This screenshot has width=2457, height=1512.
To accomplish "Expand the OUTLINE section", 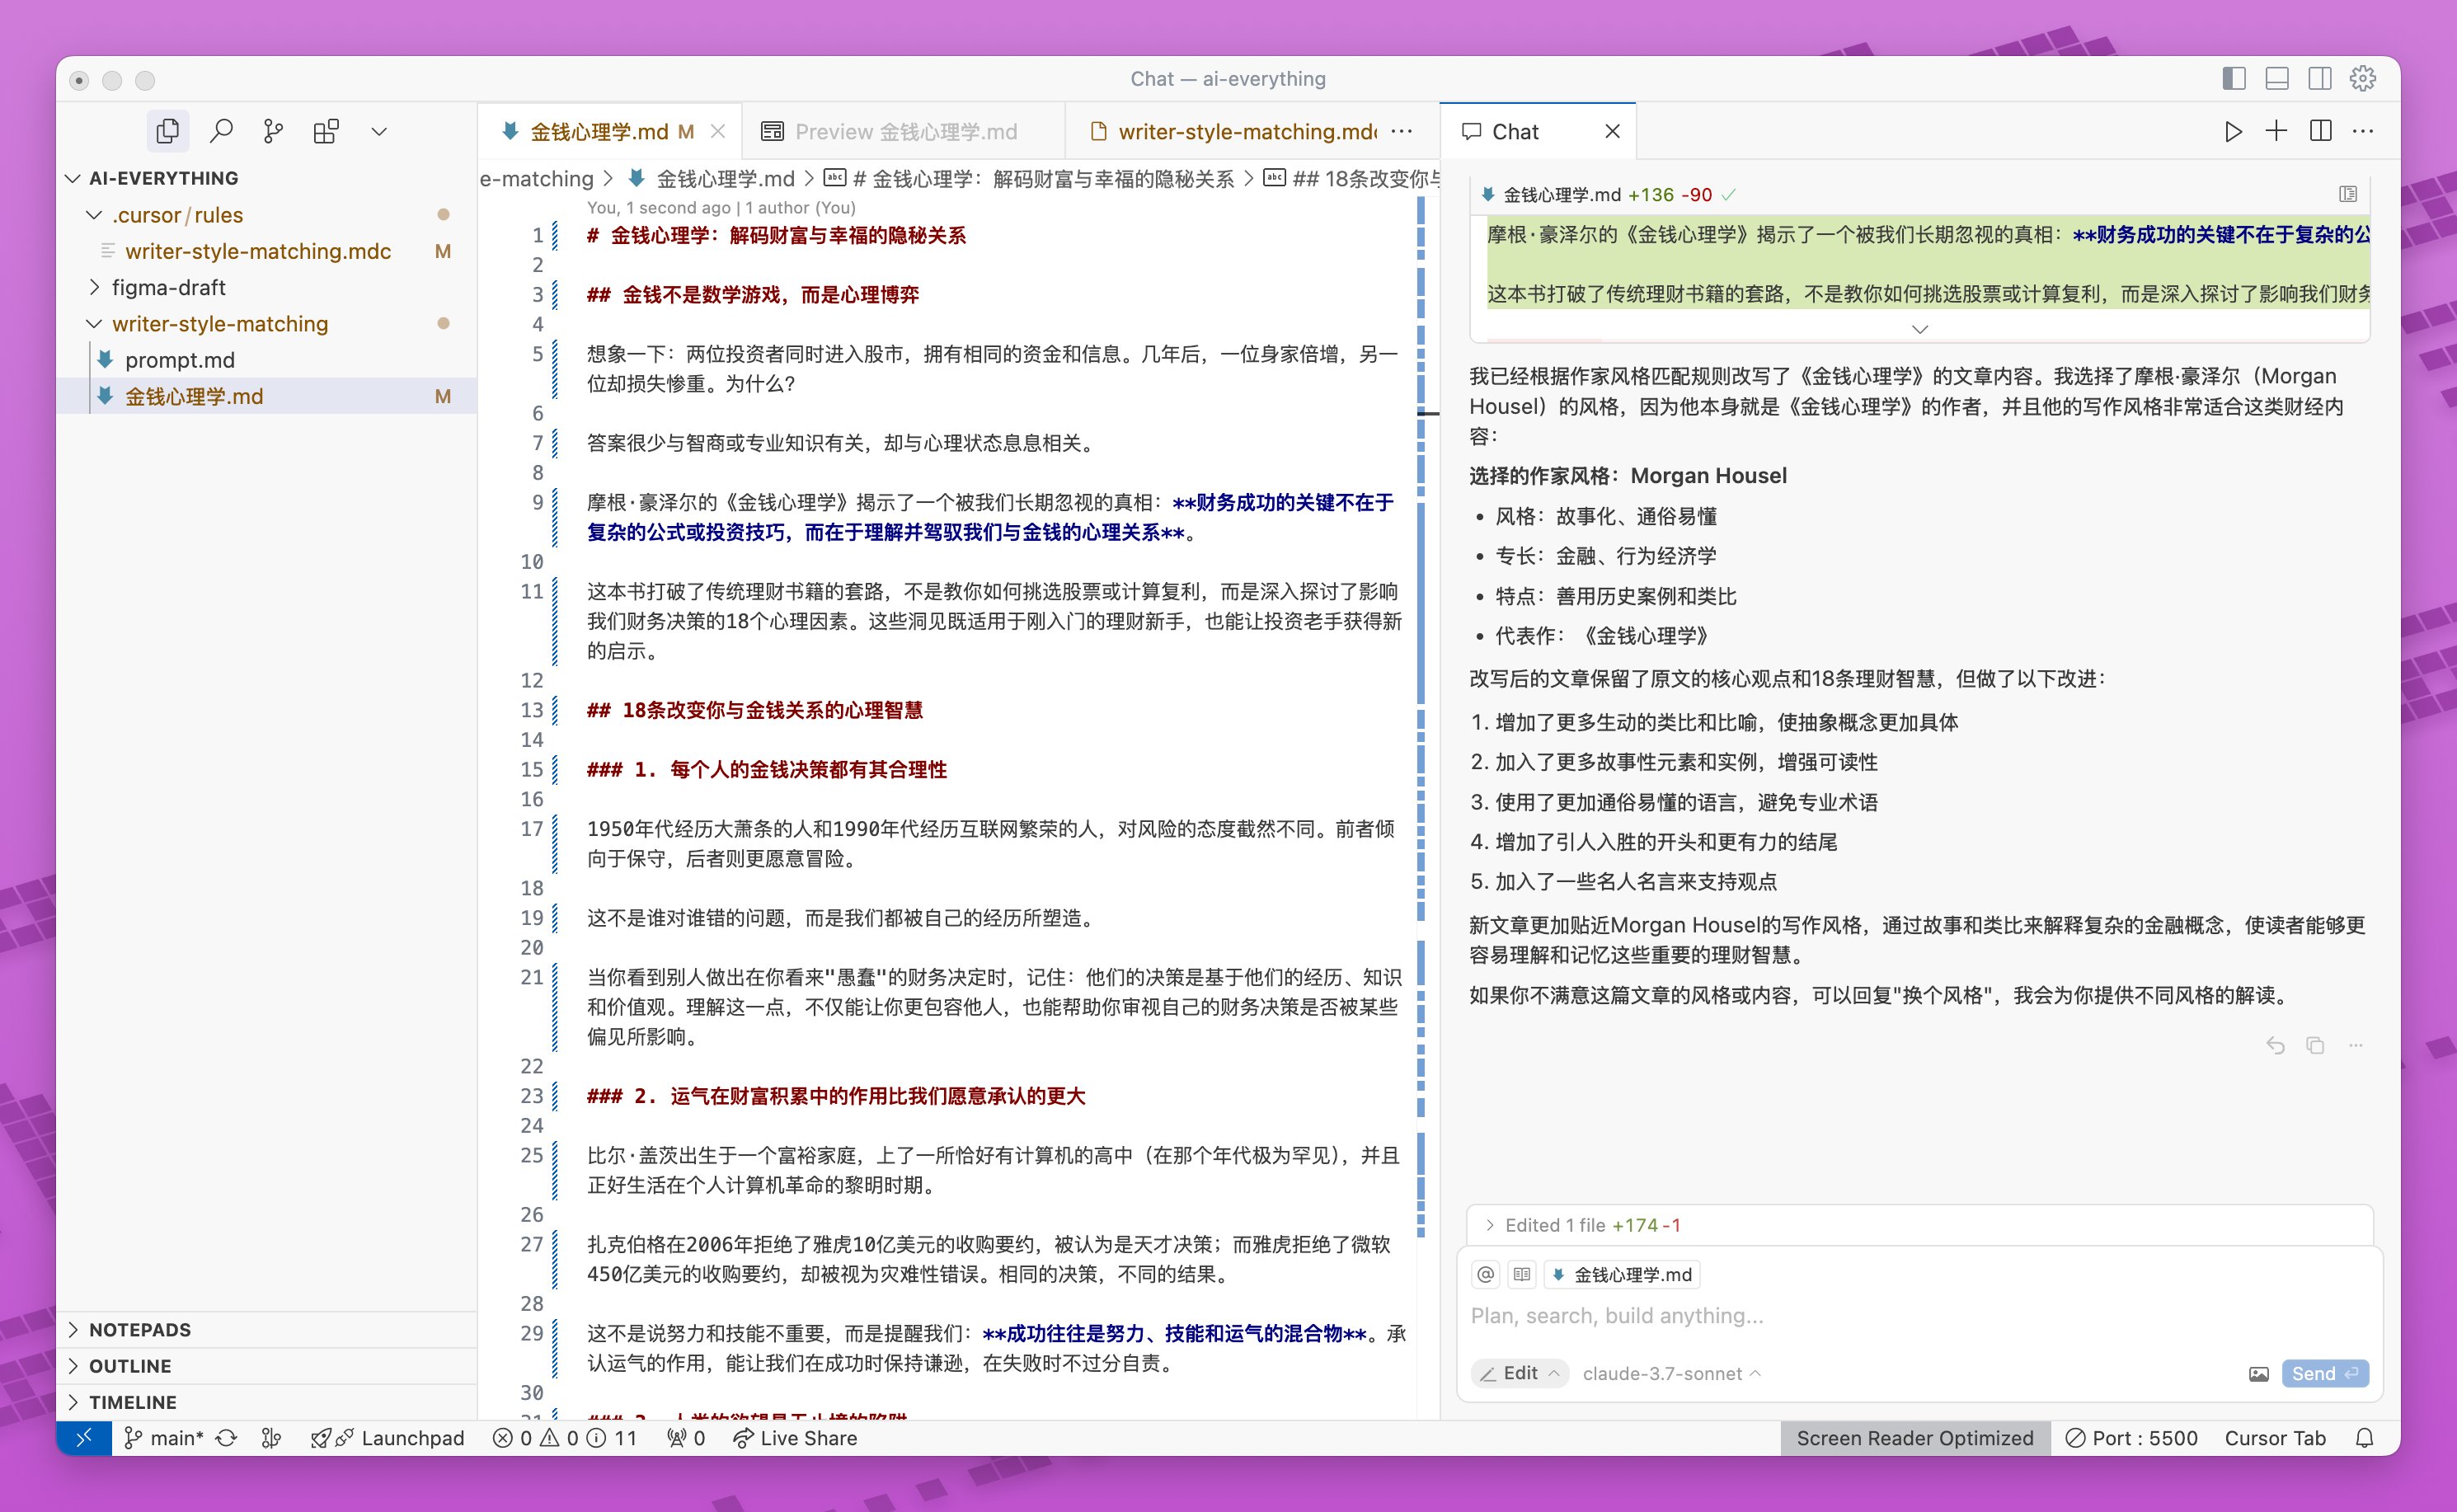I will 130,1366.
